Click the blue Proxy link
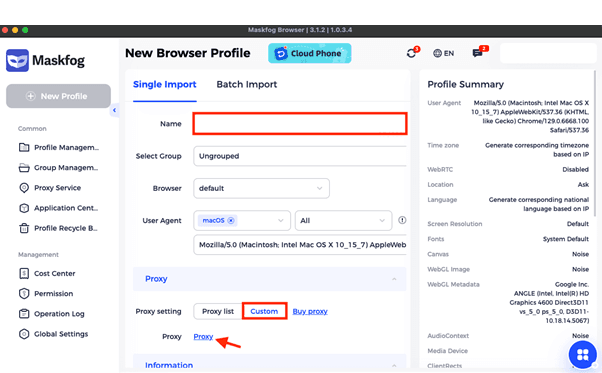Image resolution: width=602 pixels, height=373 pixels. 203,337
